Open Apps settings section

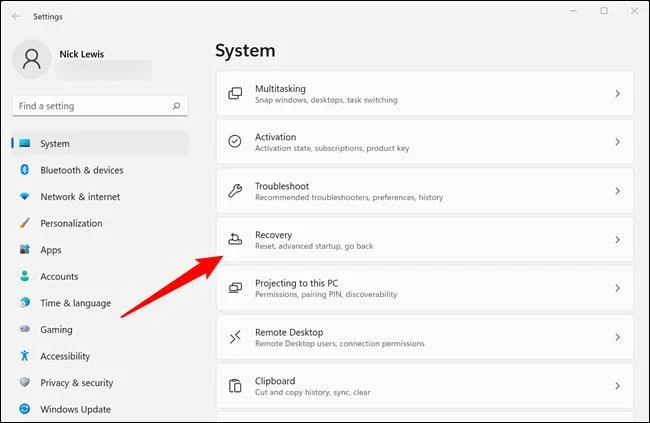(x=100, y=250)
